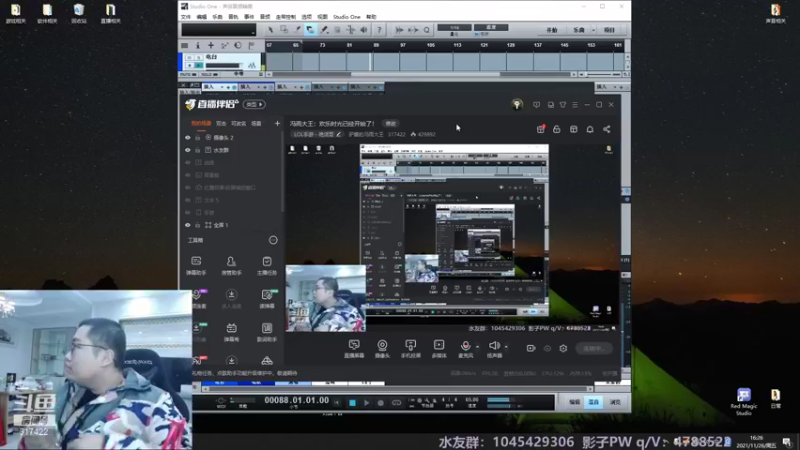This screenshot has width=800, height=450.
Task: Open the track inspector info icon
Action: [197, 45]
